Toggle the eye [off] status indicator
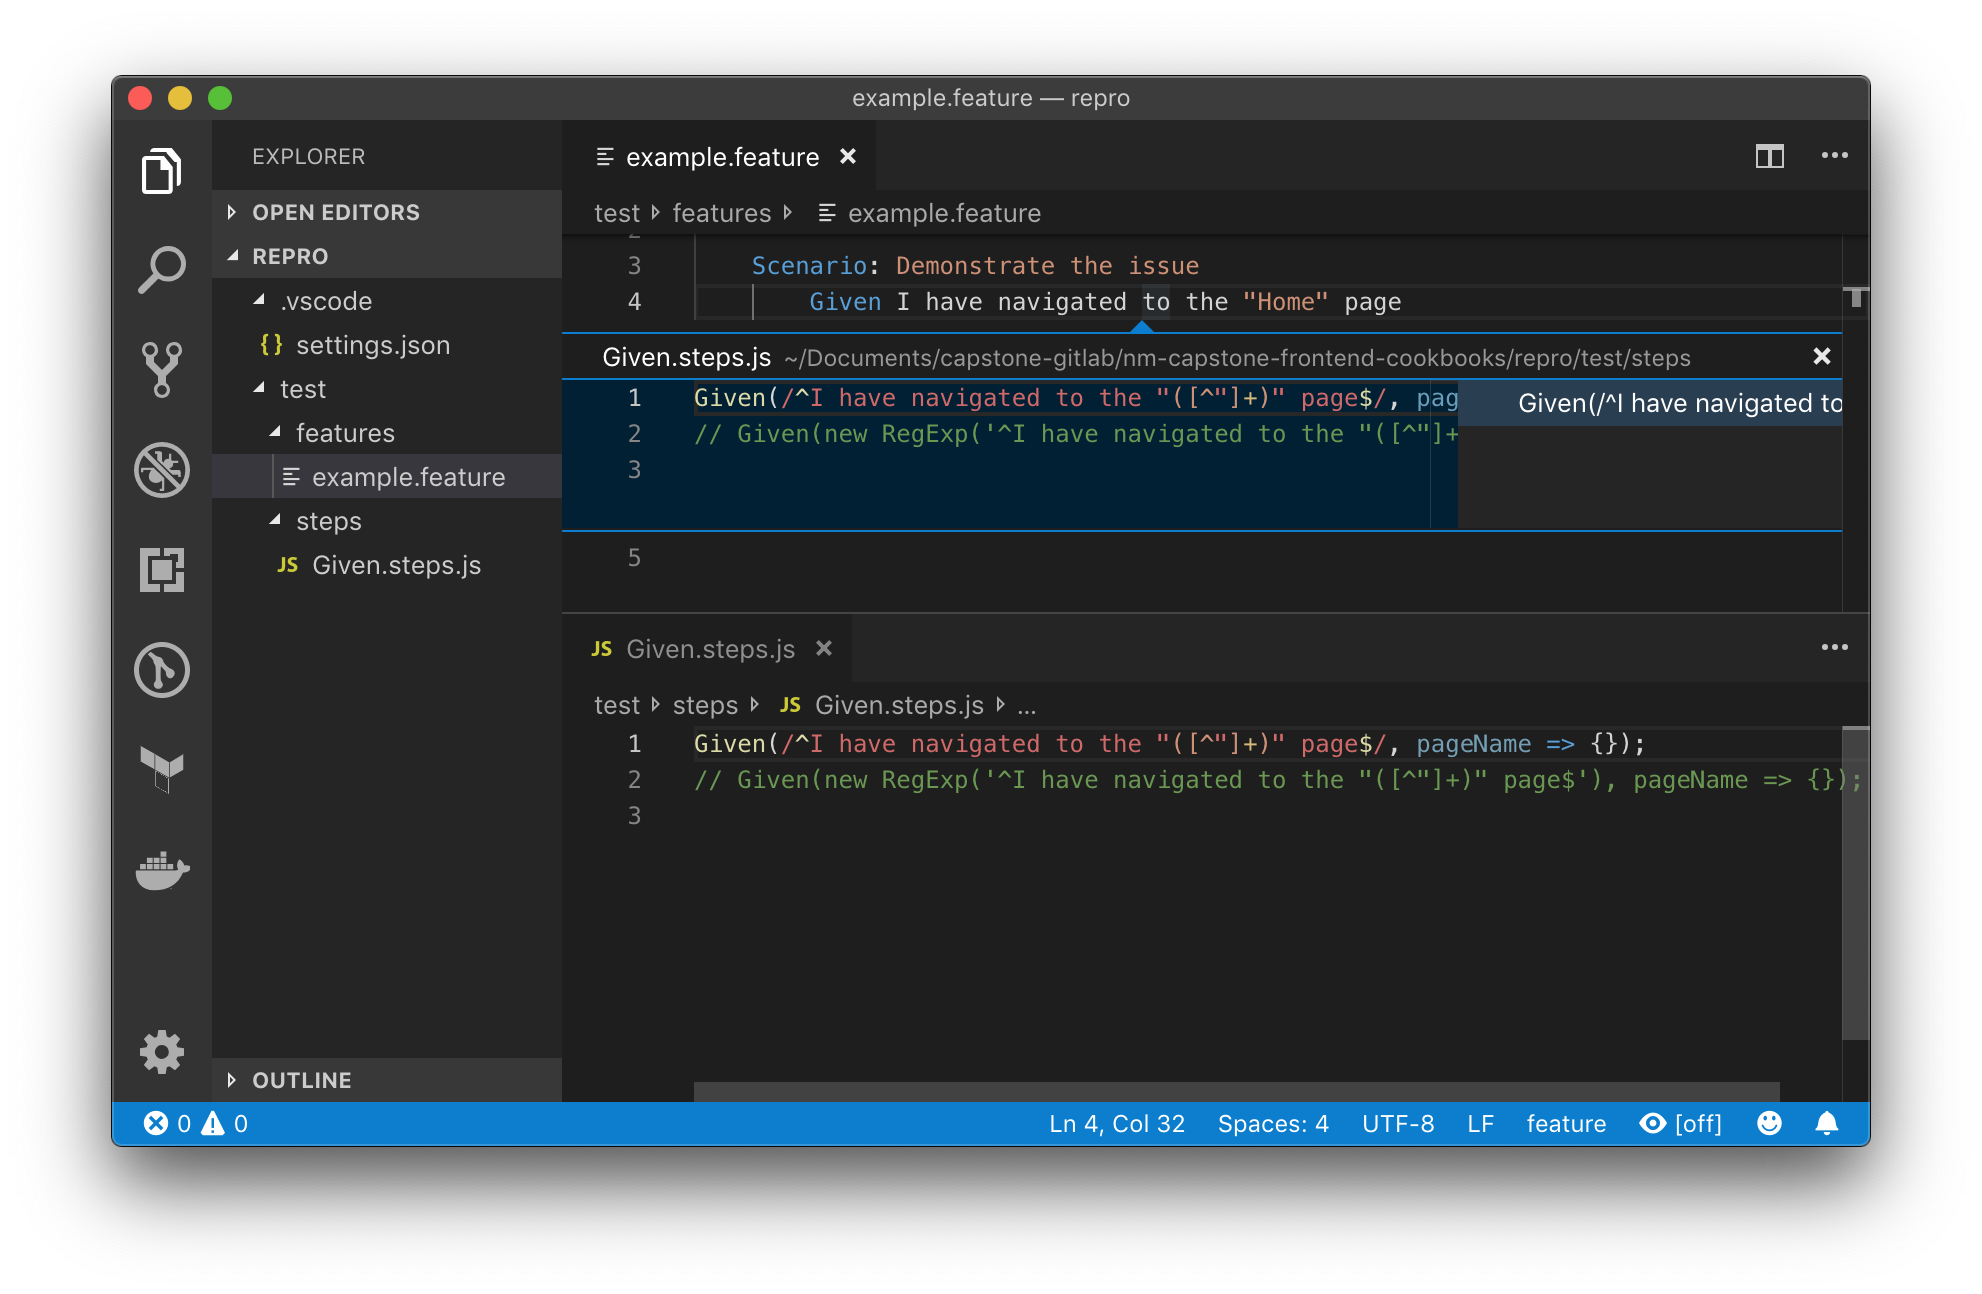 pos(1681,1123)
